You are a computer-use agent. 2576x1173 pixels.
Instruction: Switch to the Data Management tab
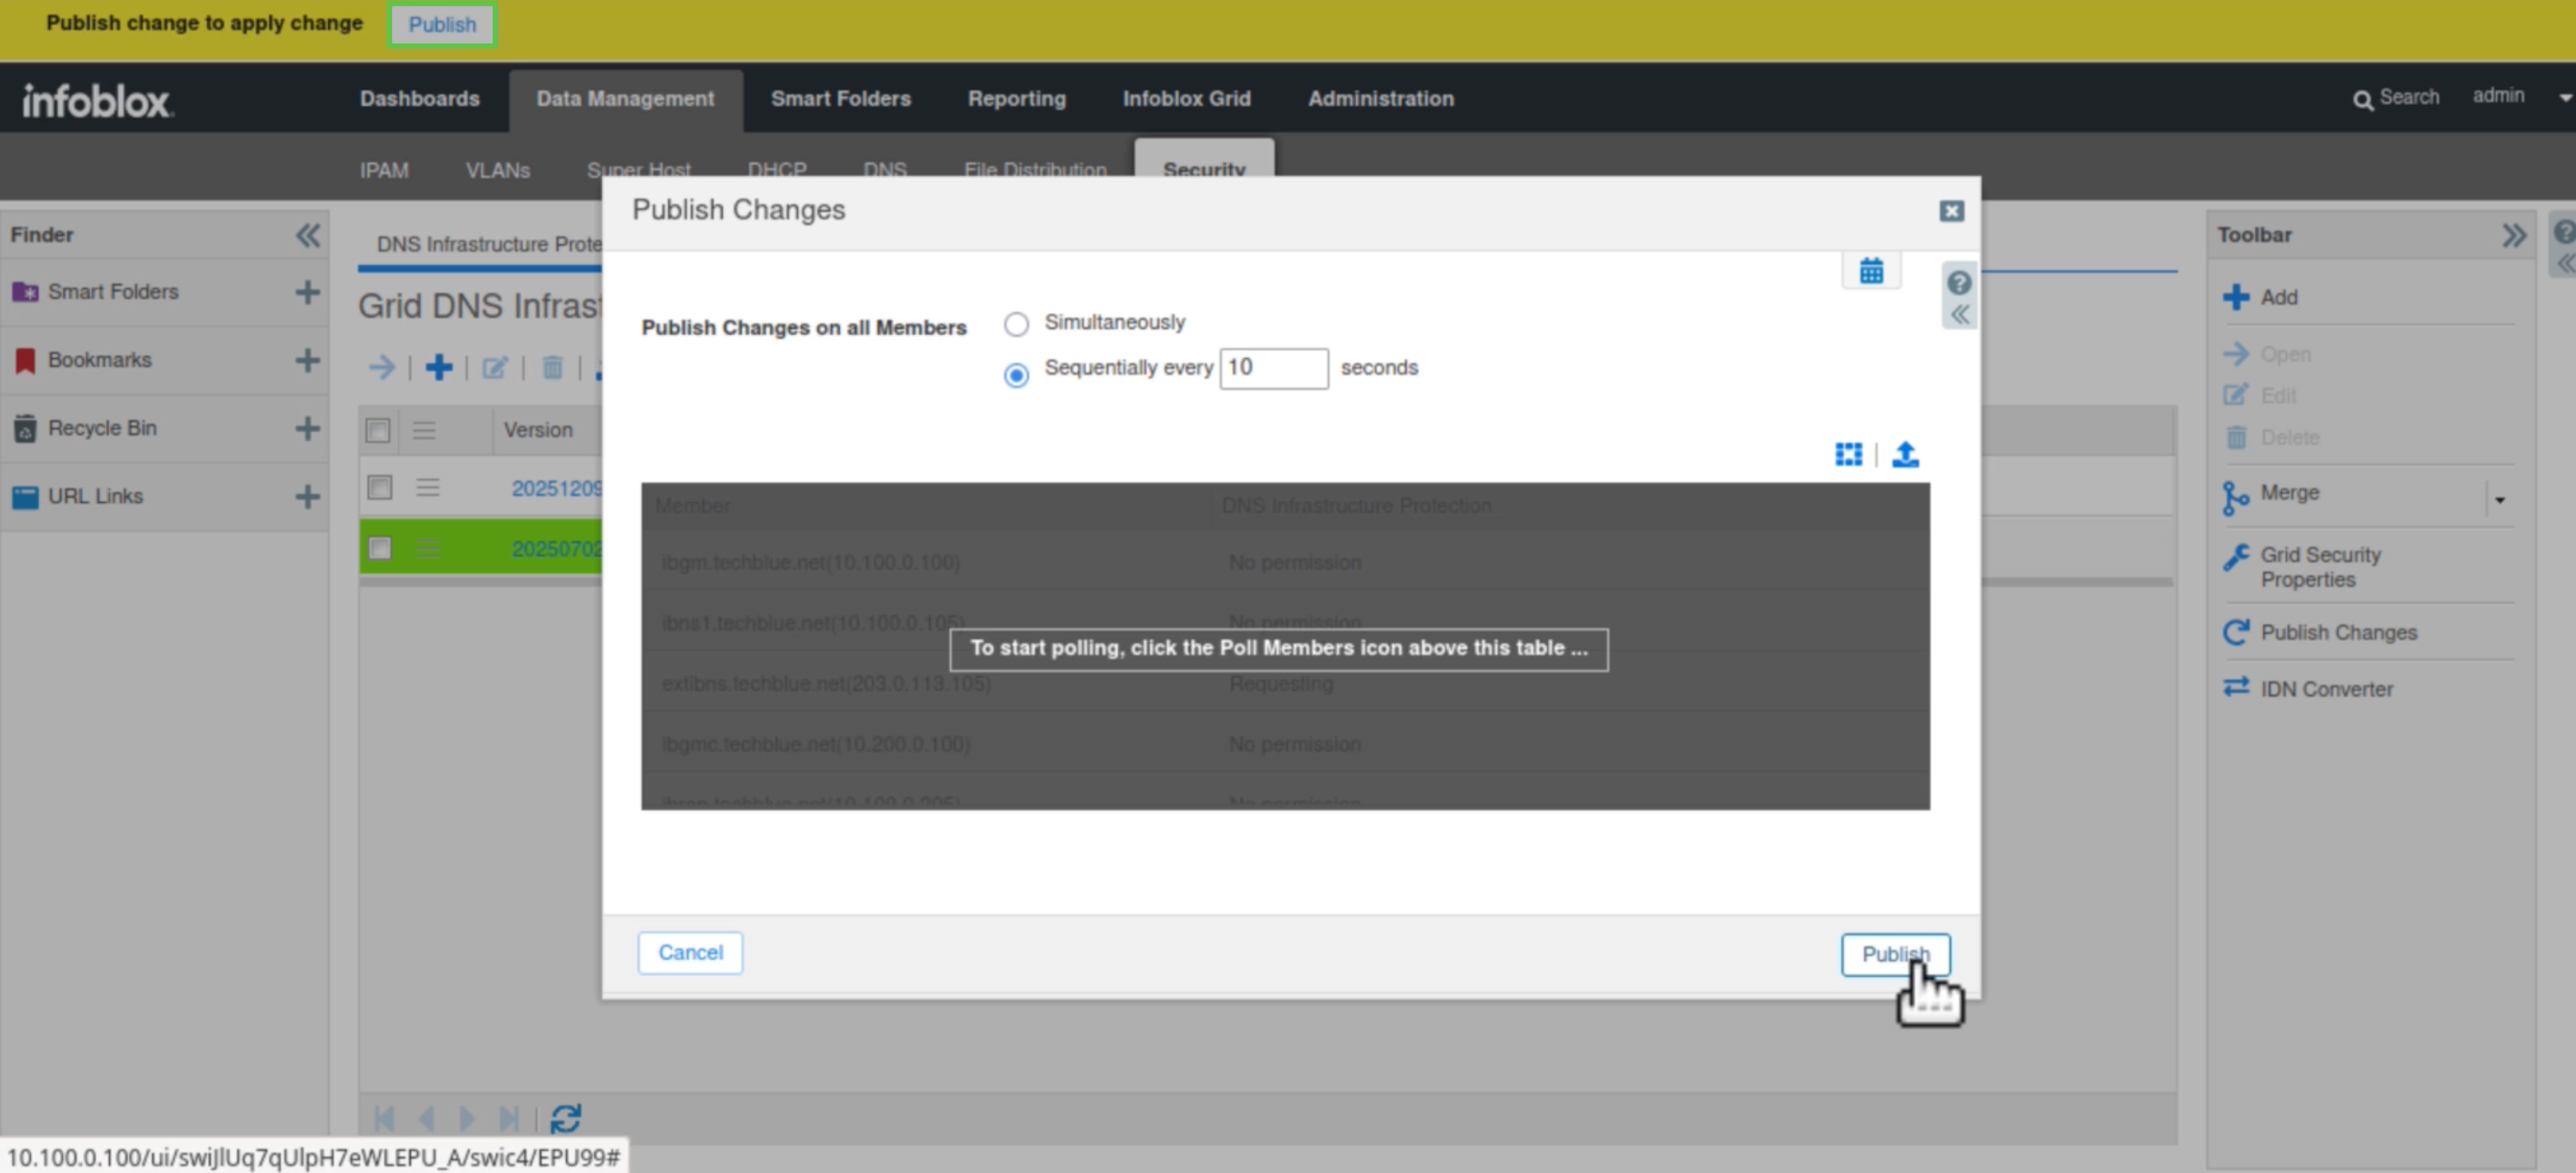coord(625,99)
